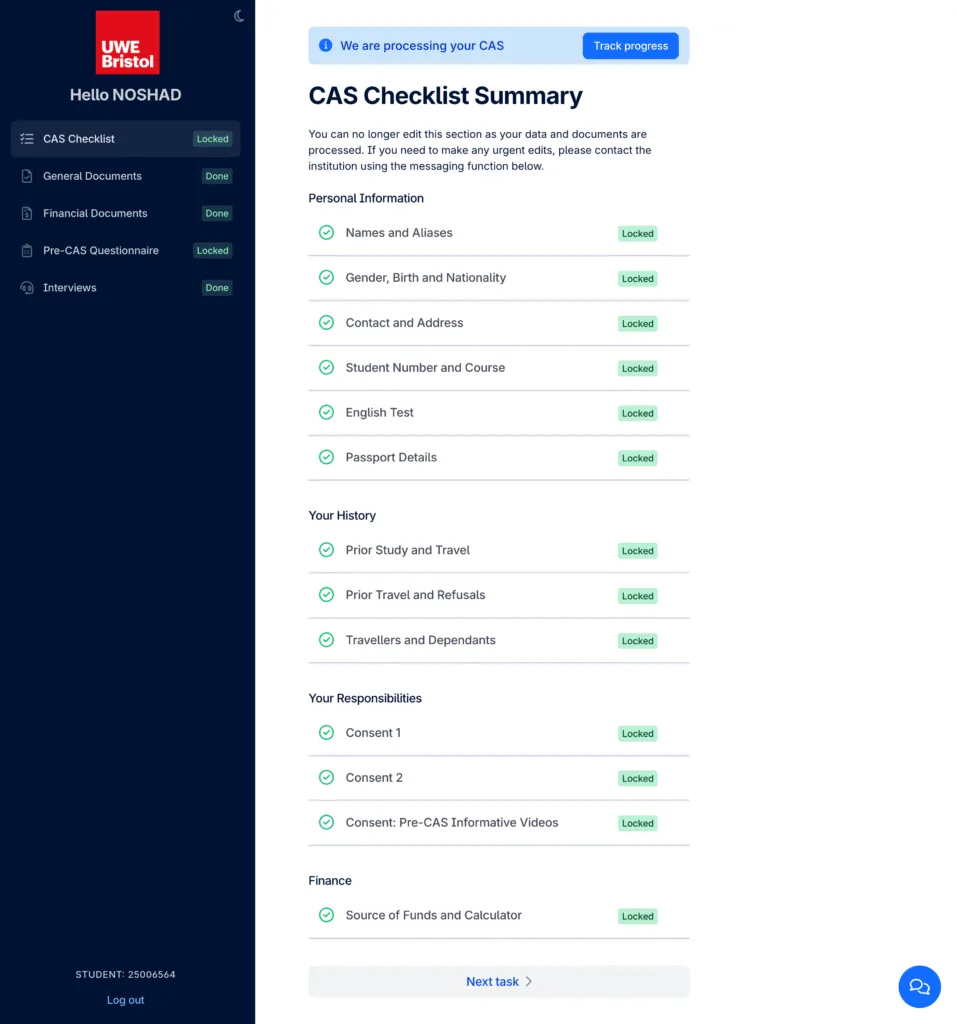Click the Interviews headset icon

pyautogui.click(x=27, y=288)
